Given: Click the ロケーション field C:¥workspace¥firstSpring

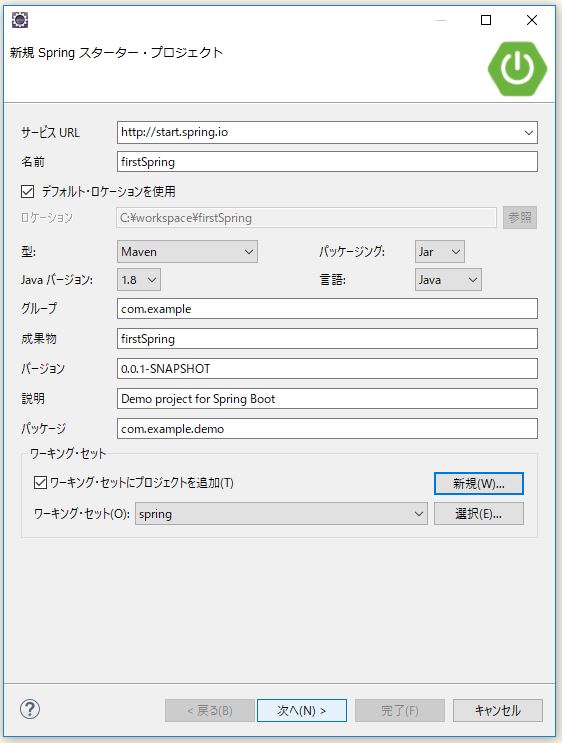Looking at the screenshot, I should tap(306, 217).
